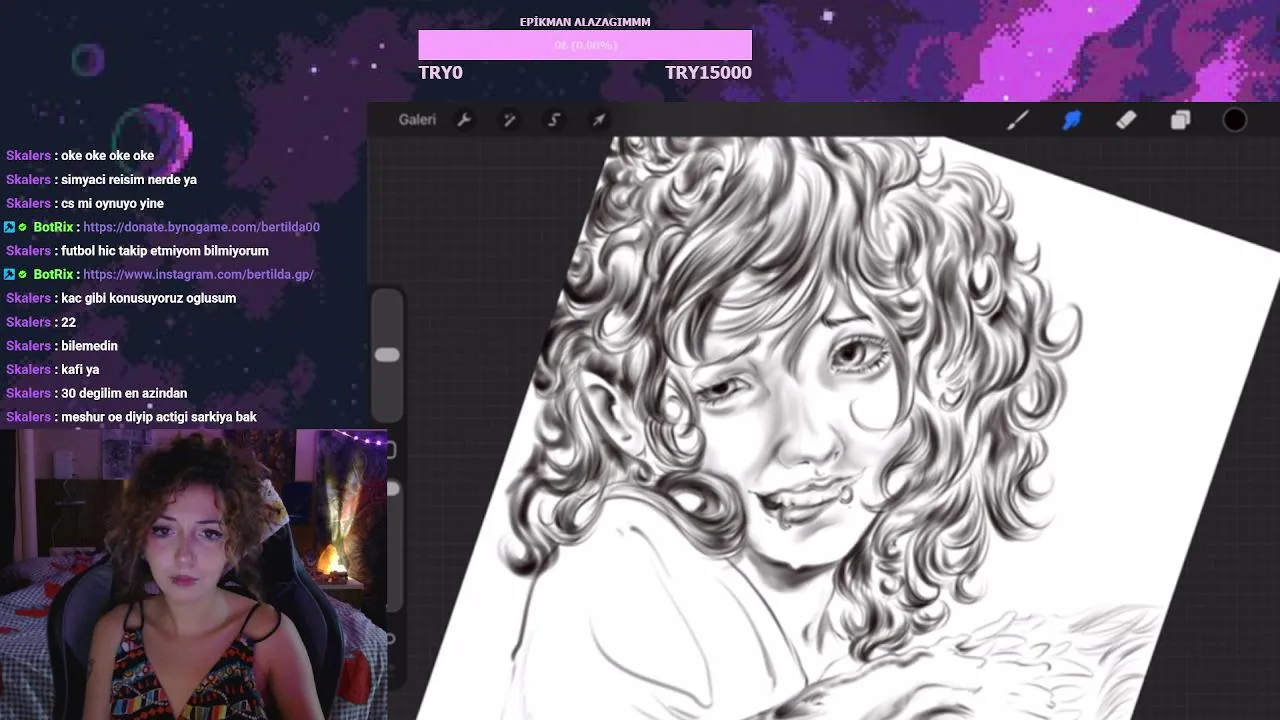The height and width of the screenshot is (720, 1280).
Task: Click the brush opacity slider handle
Action: pos(392,488)
